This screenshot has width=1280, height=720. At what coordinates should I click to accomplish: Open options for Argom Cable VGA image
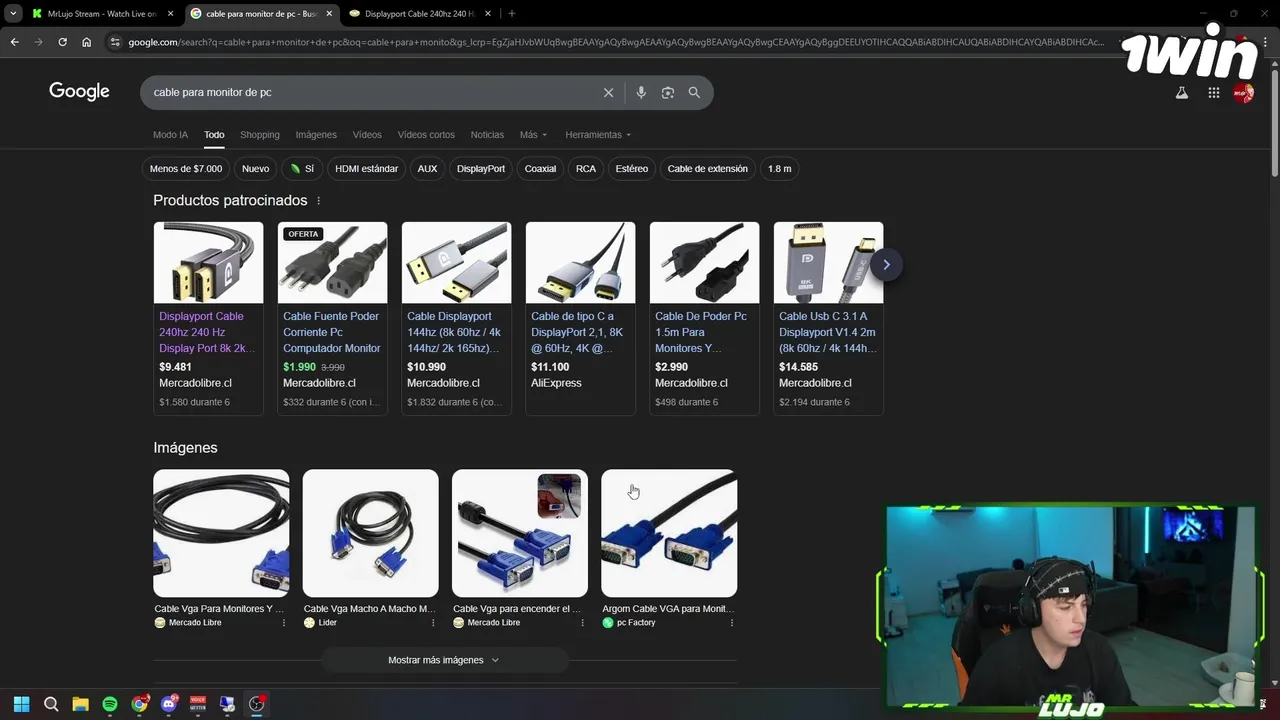click(x=732, y=622)
